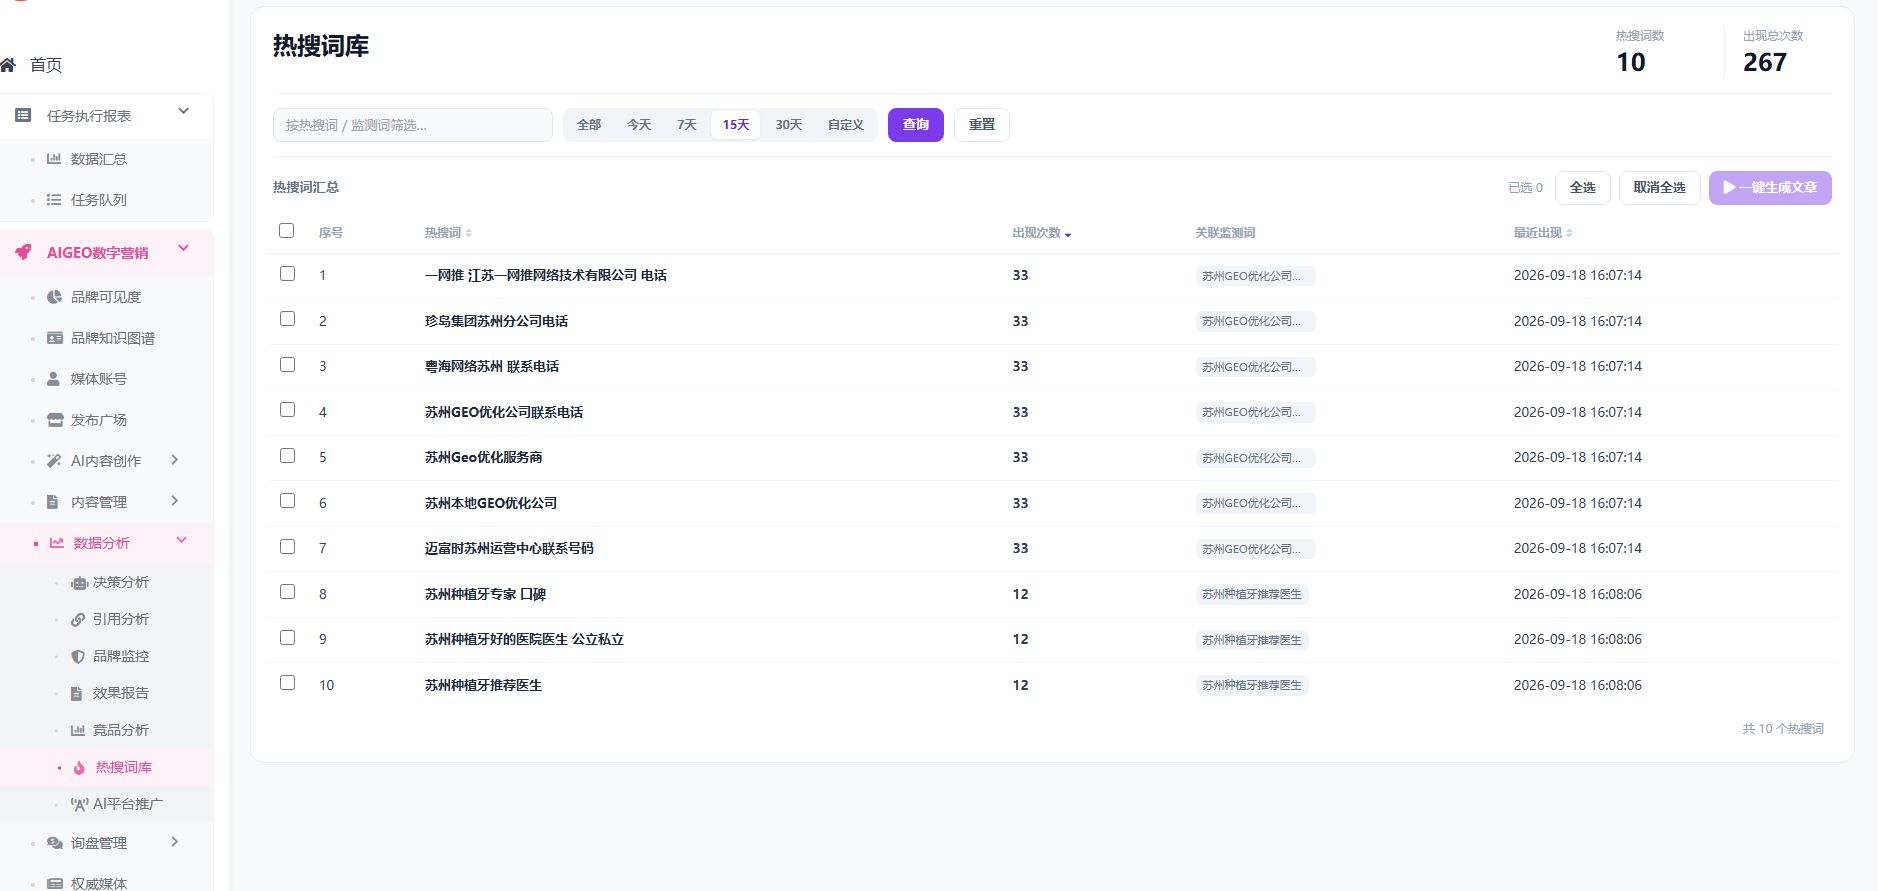Toggle the select-all checkbox in table header

(x=287, y=231)
